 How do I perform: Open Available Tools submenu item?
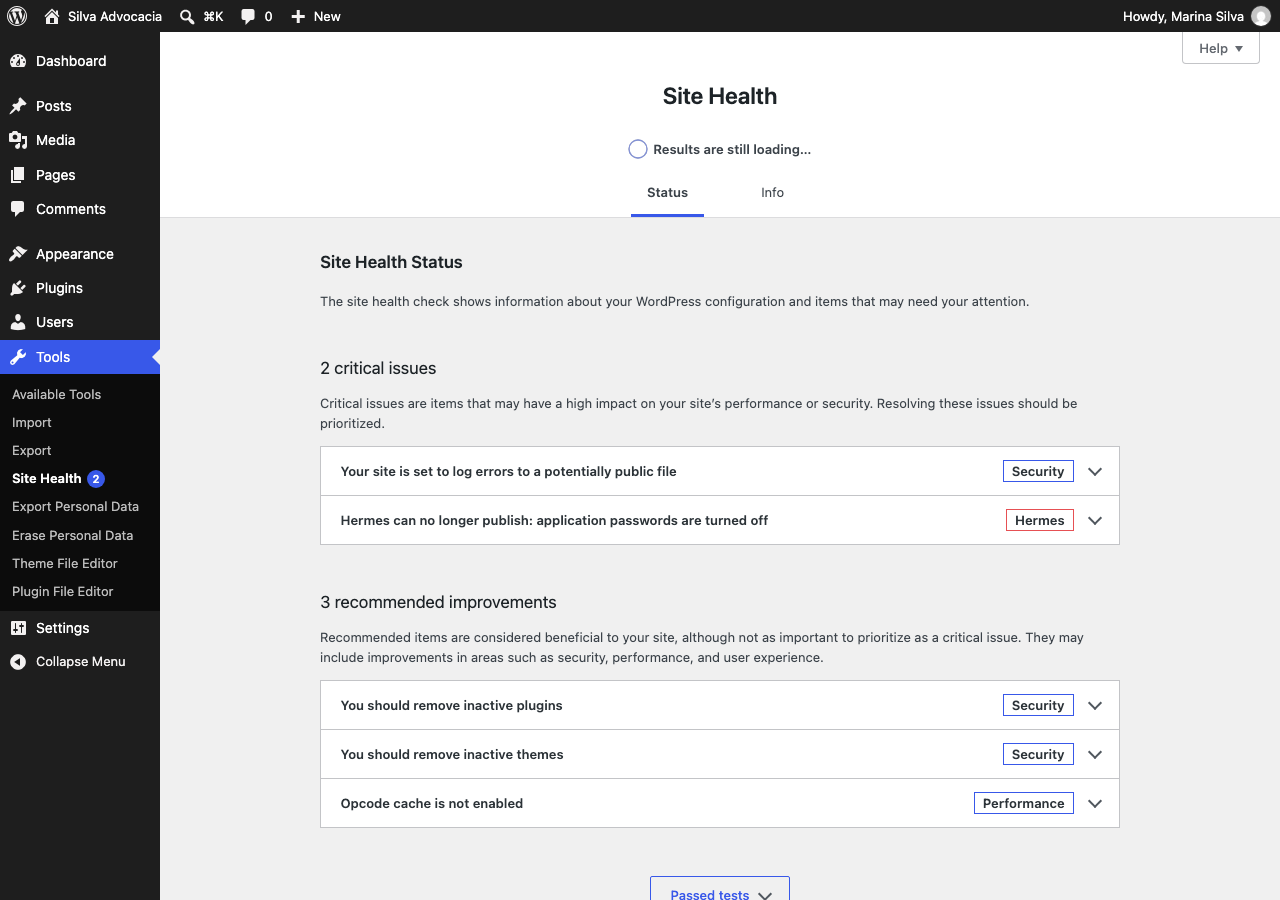coord(56,394)
